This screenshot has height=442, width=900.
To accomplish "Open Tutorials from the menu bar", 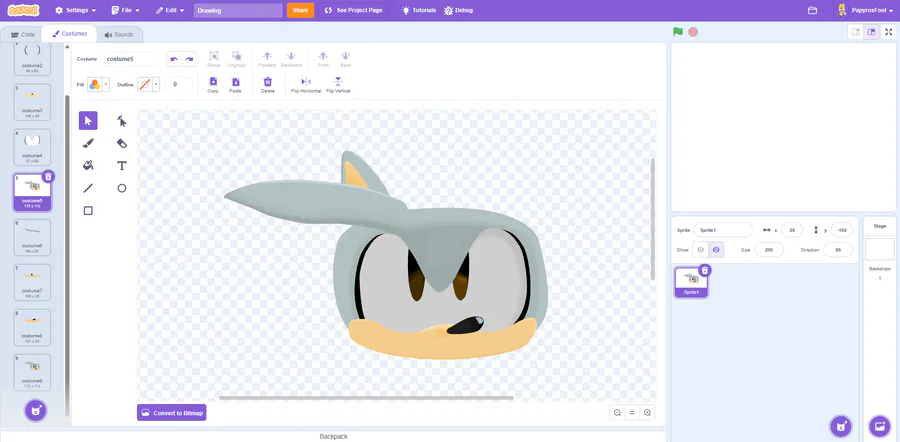I will point(418,10).
